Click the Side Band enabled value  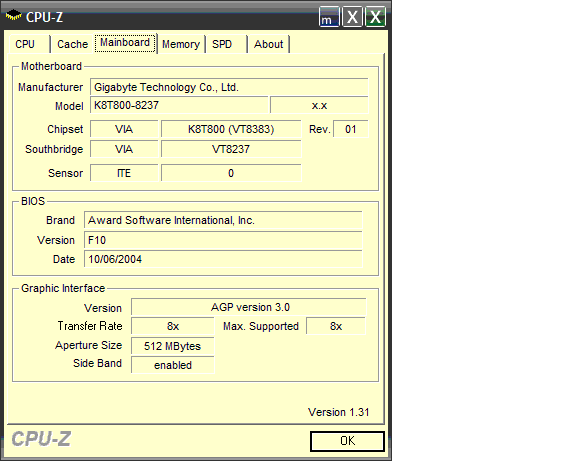point(173,365)
